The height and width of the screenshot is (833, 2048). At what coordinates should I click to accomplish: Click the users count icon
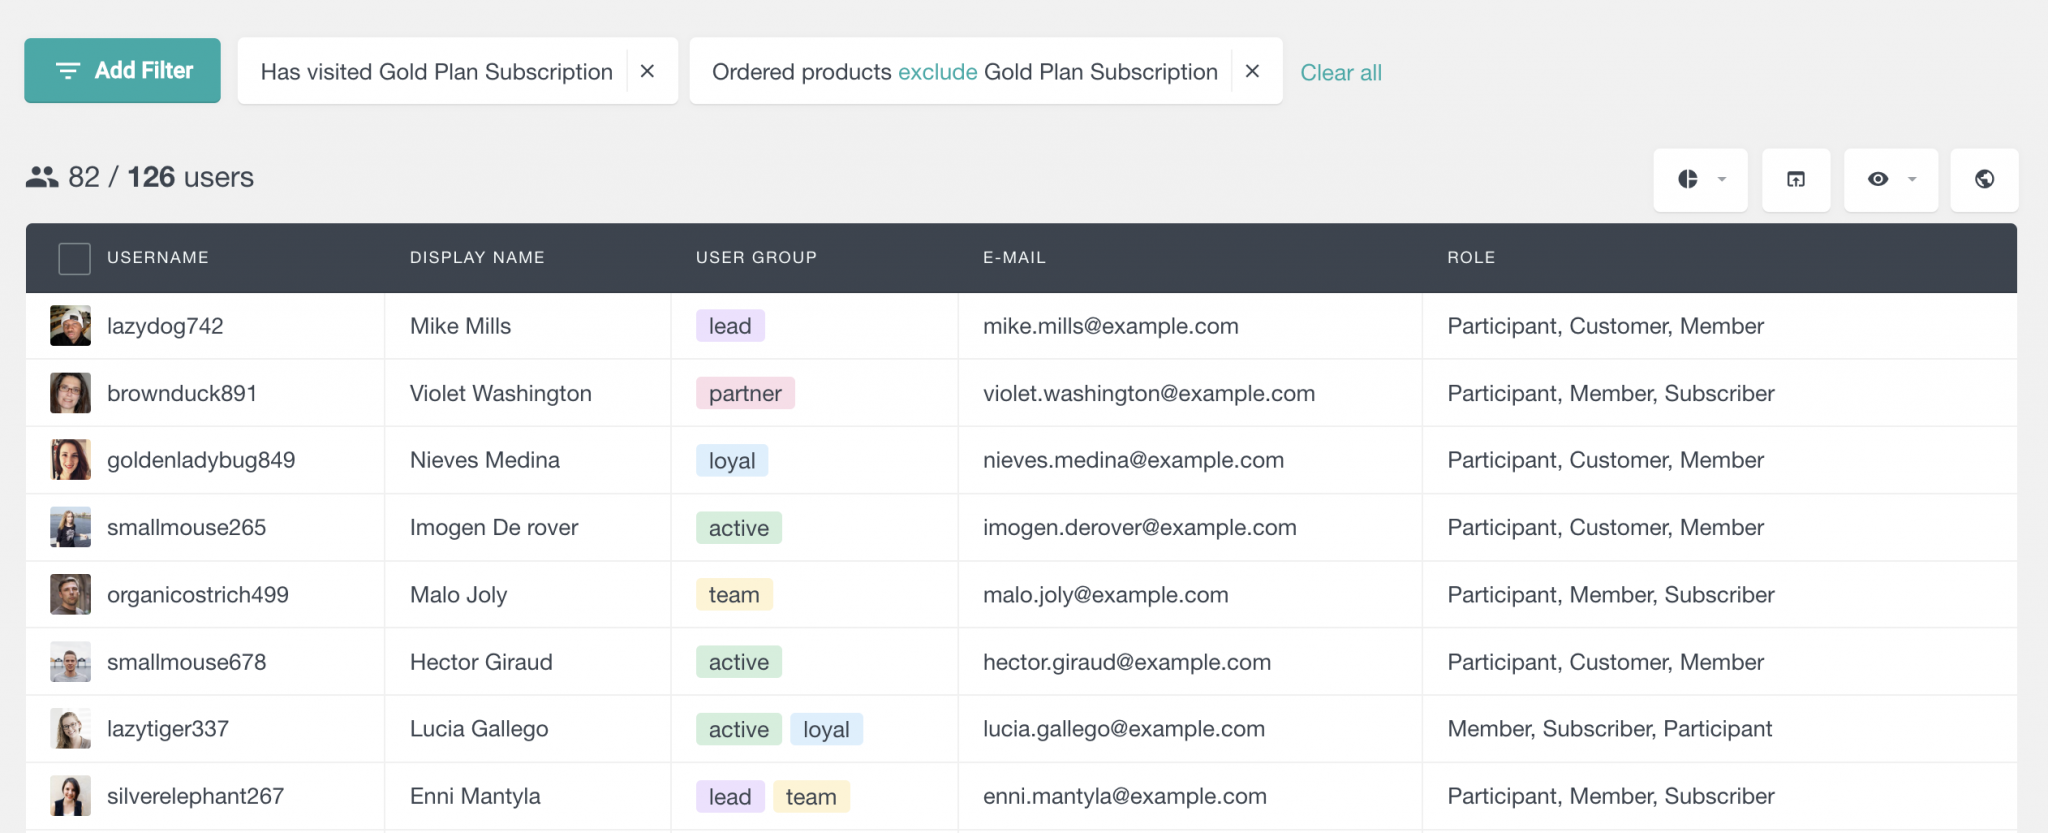[40, 177]
